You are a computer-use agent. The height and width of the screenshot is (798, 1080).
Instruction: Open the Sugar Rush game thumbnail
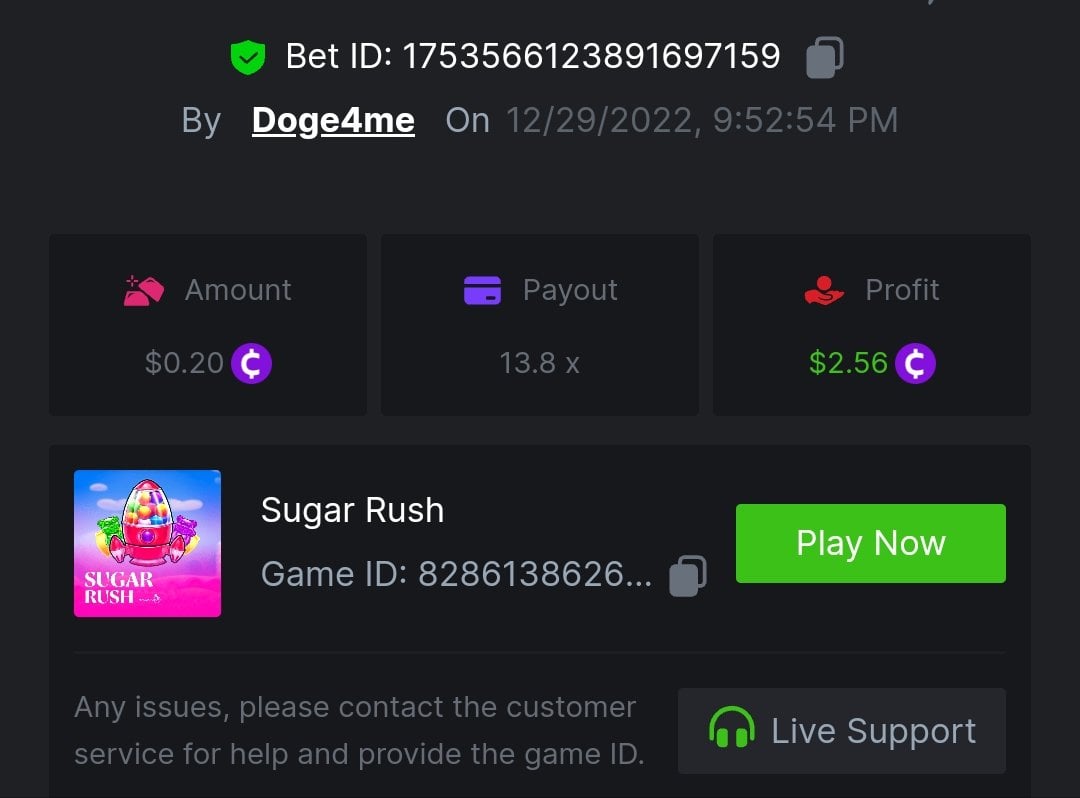point(147,543)
